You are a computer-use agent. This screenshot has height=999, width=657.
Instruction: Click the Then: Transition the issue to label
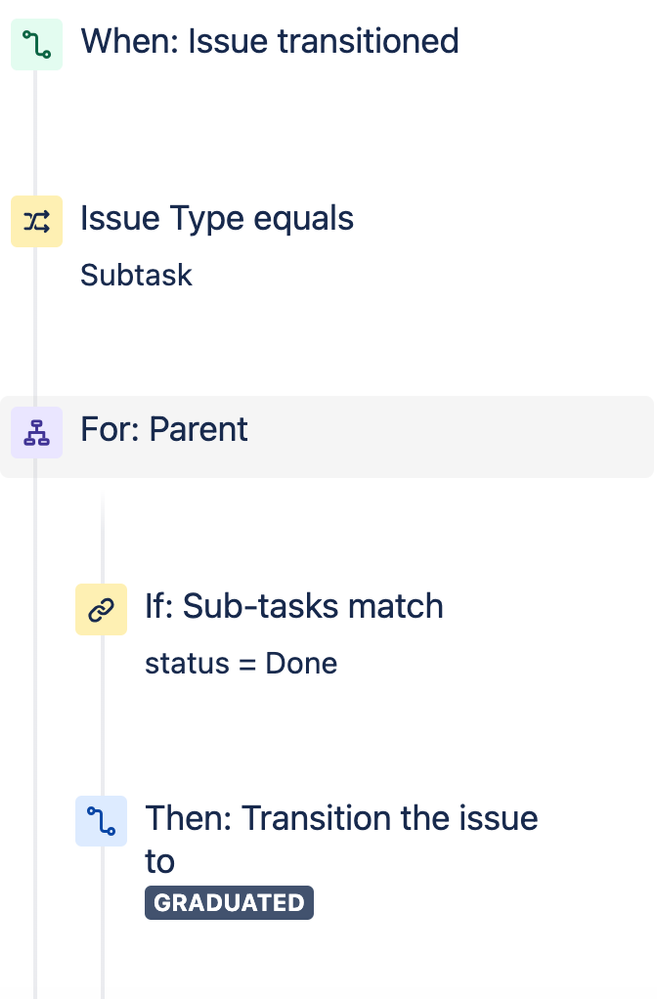tap(341, 839)
